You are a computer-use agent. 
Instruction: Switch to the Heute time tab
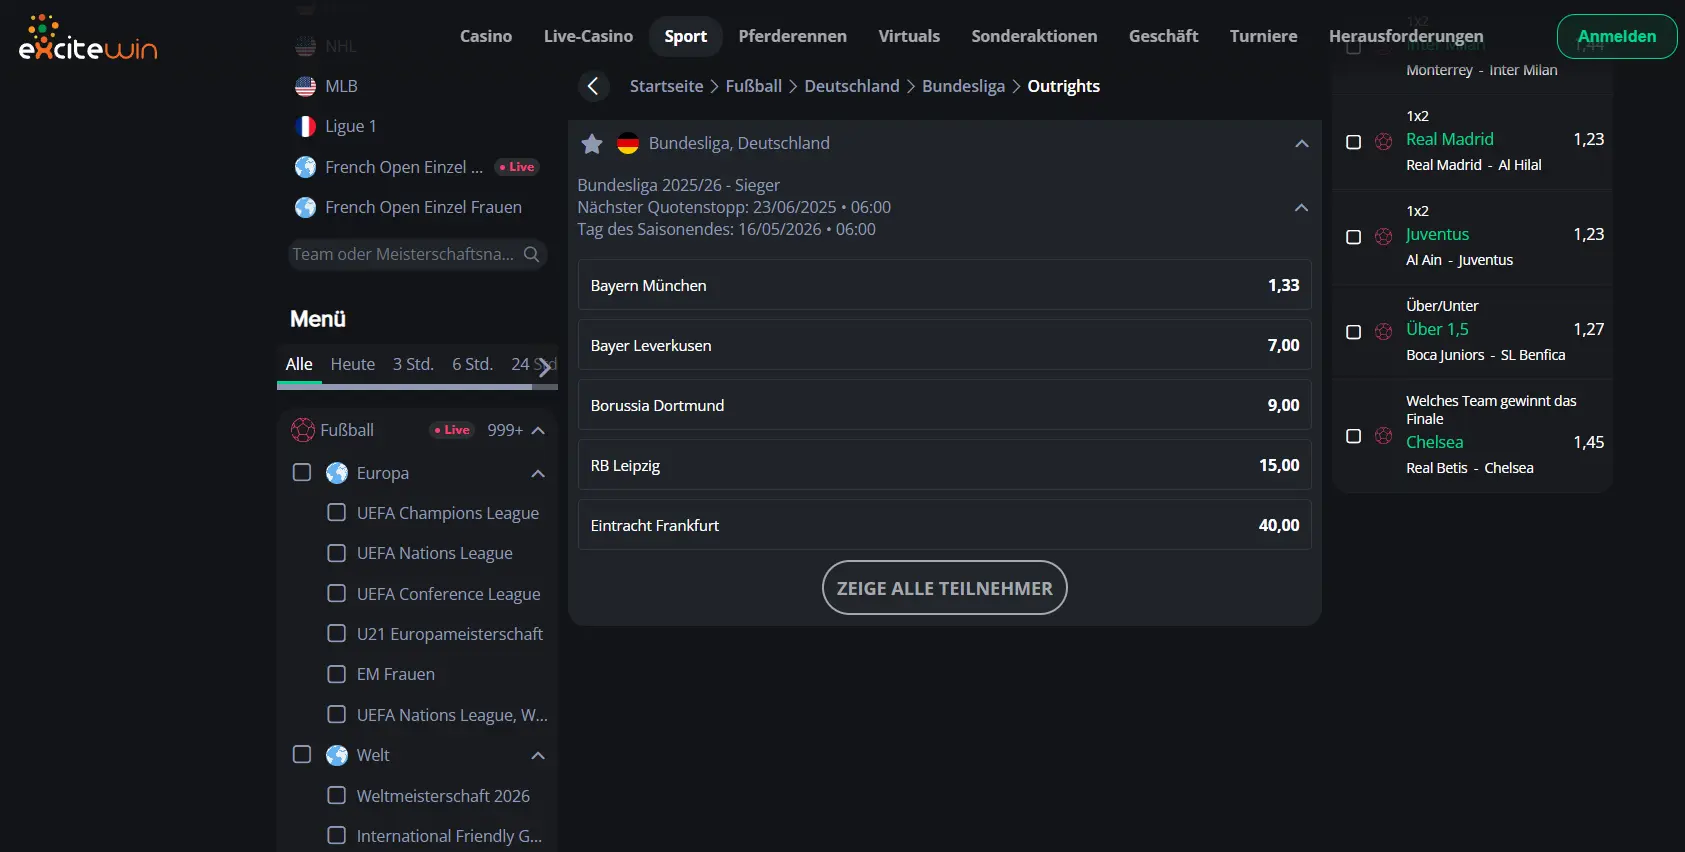coord(353,365)
